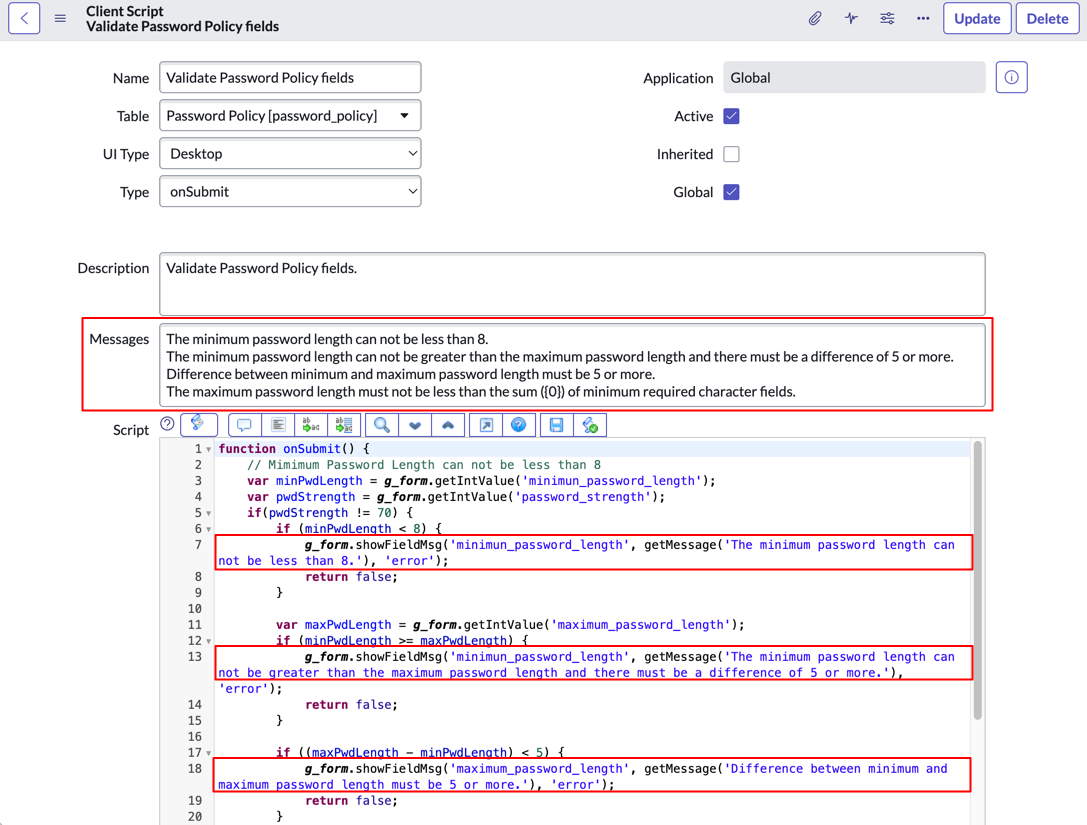The width and height of the screenshot is (1087, 825).
Task: Click the Application info icon
Action: click(x=1011, y=78)
